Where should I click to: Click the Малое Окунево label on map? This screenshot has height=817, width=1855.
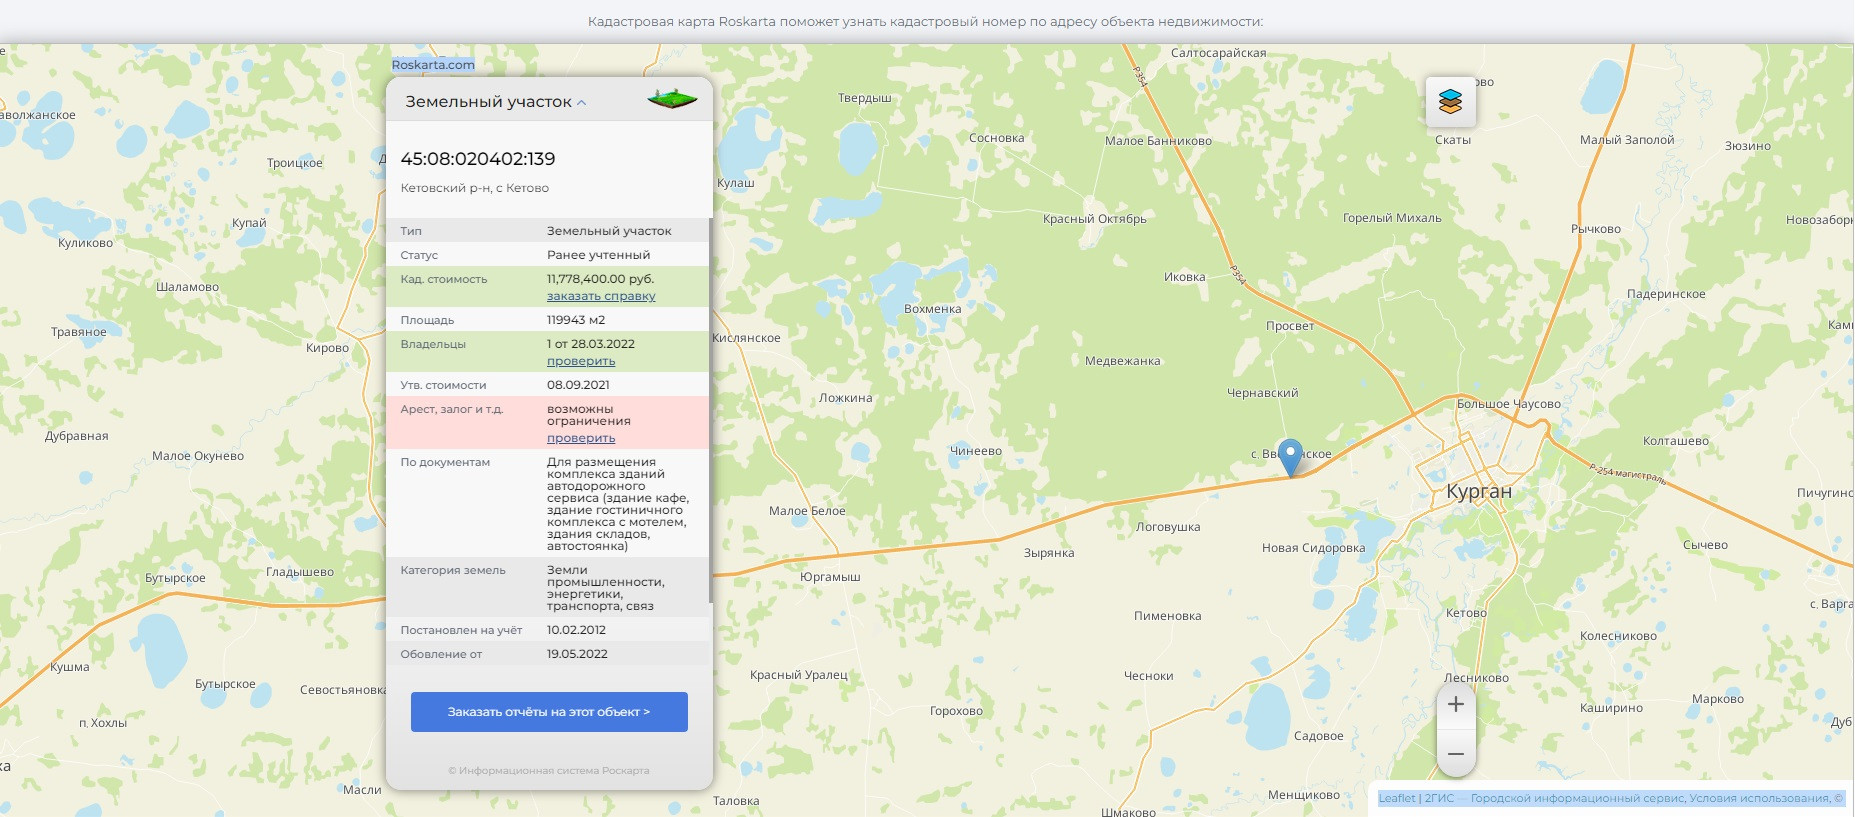click(x=198, y=456)
